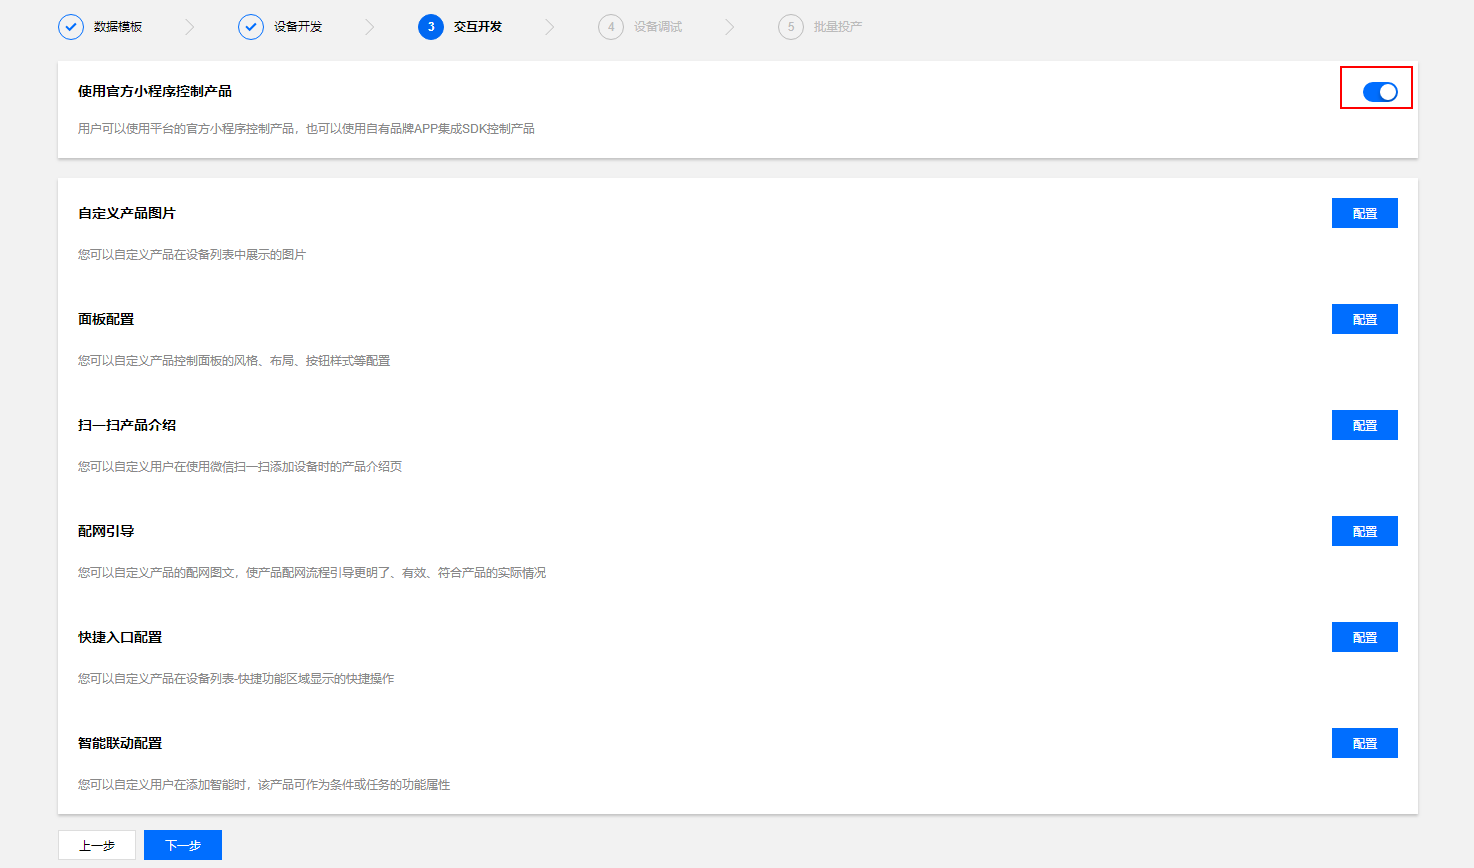
Task: Click 配置 for 智能联动配置
Action: 1364,743
